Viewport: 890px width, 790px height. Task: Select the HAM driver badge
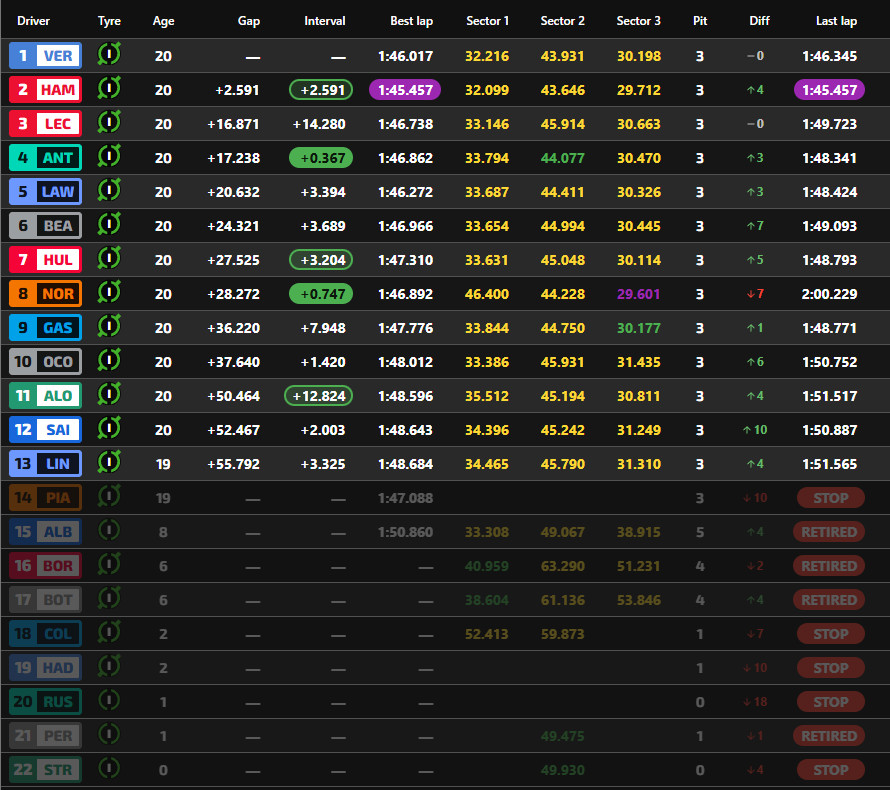(x=45, y=90)
